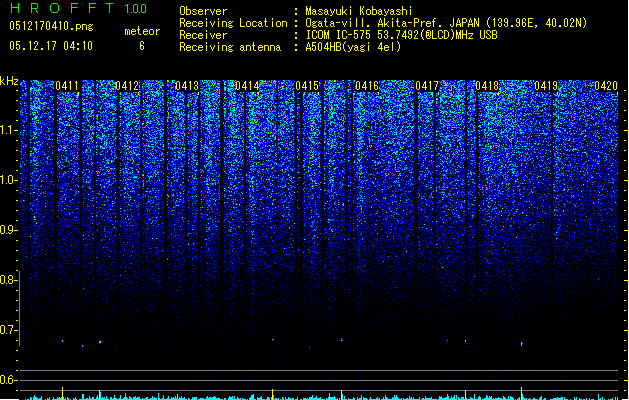Click the 0.8 kHz axis label
629x400 pixels.
pos(8,280)
